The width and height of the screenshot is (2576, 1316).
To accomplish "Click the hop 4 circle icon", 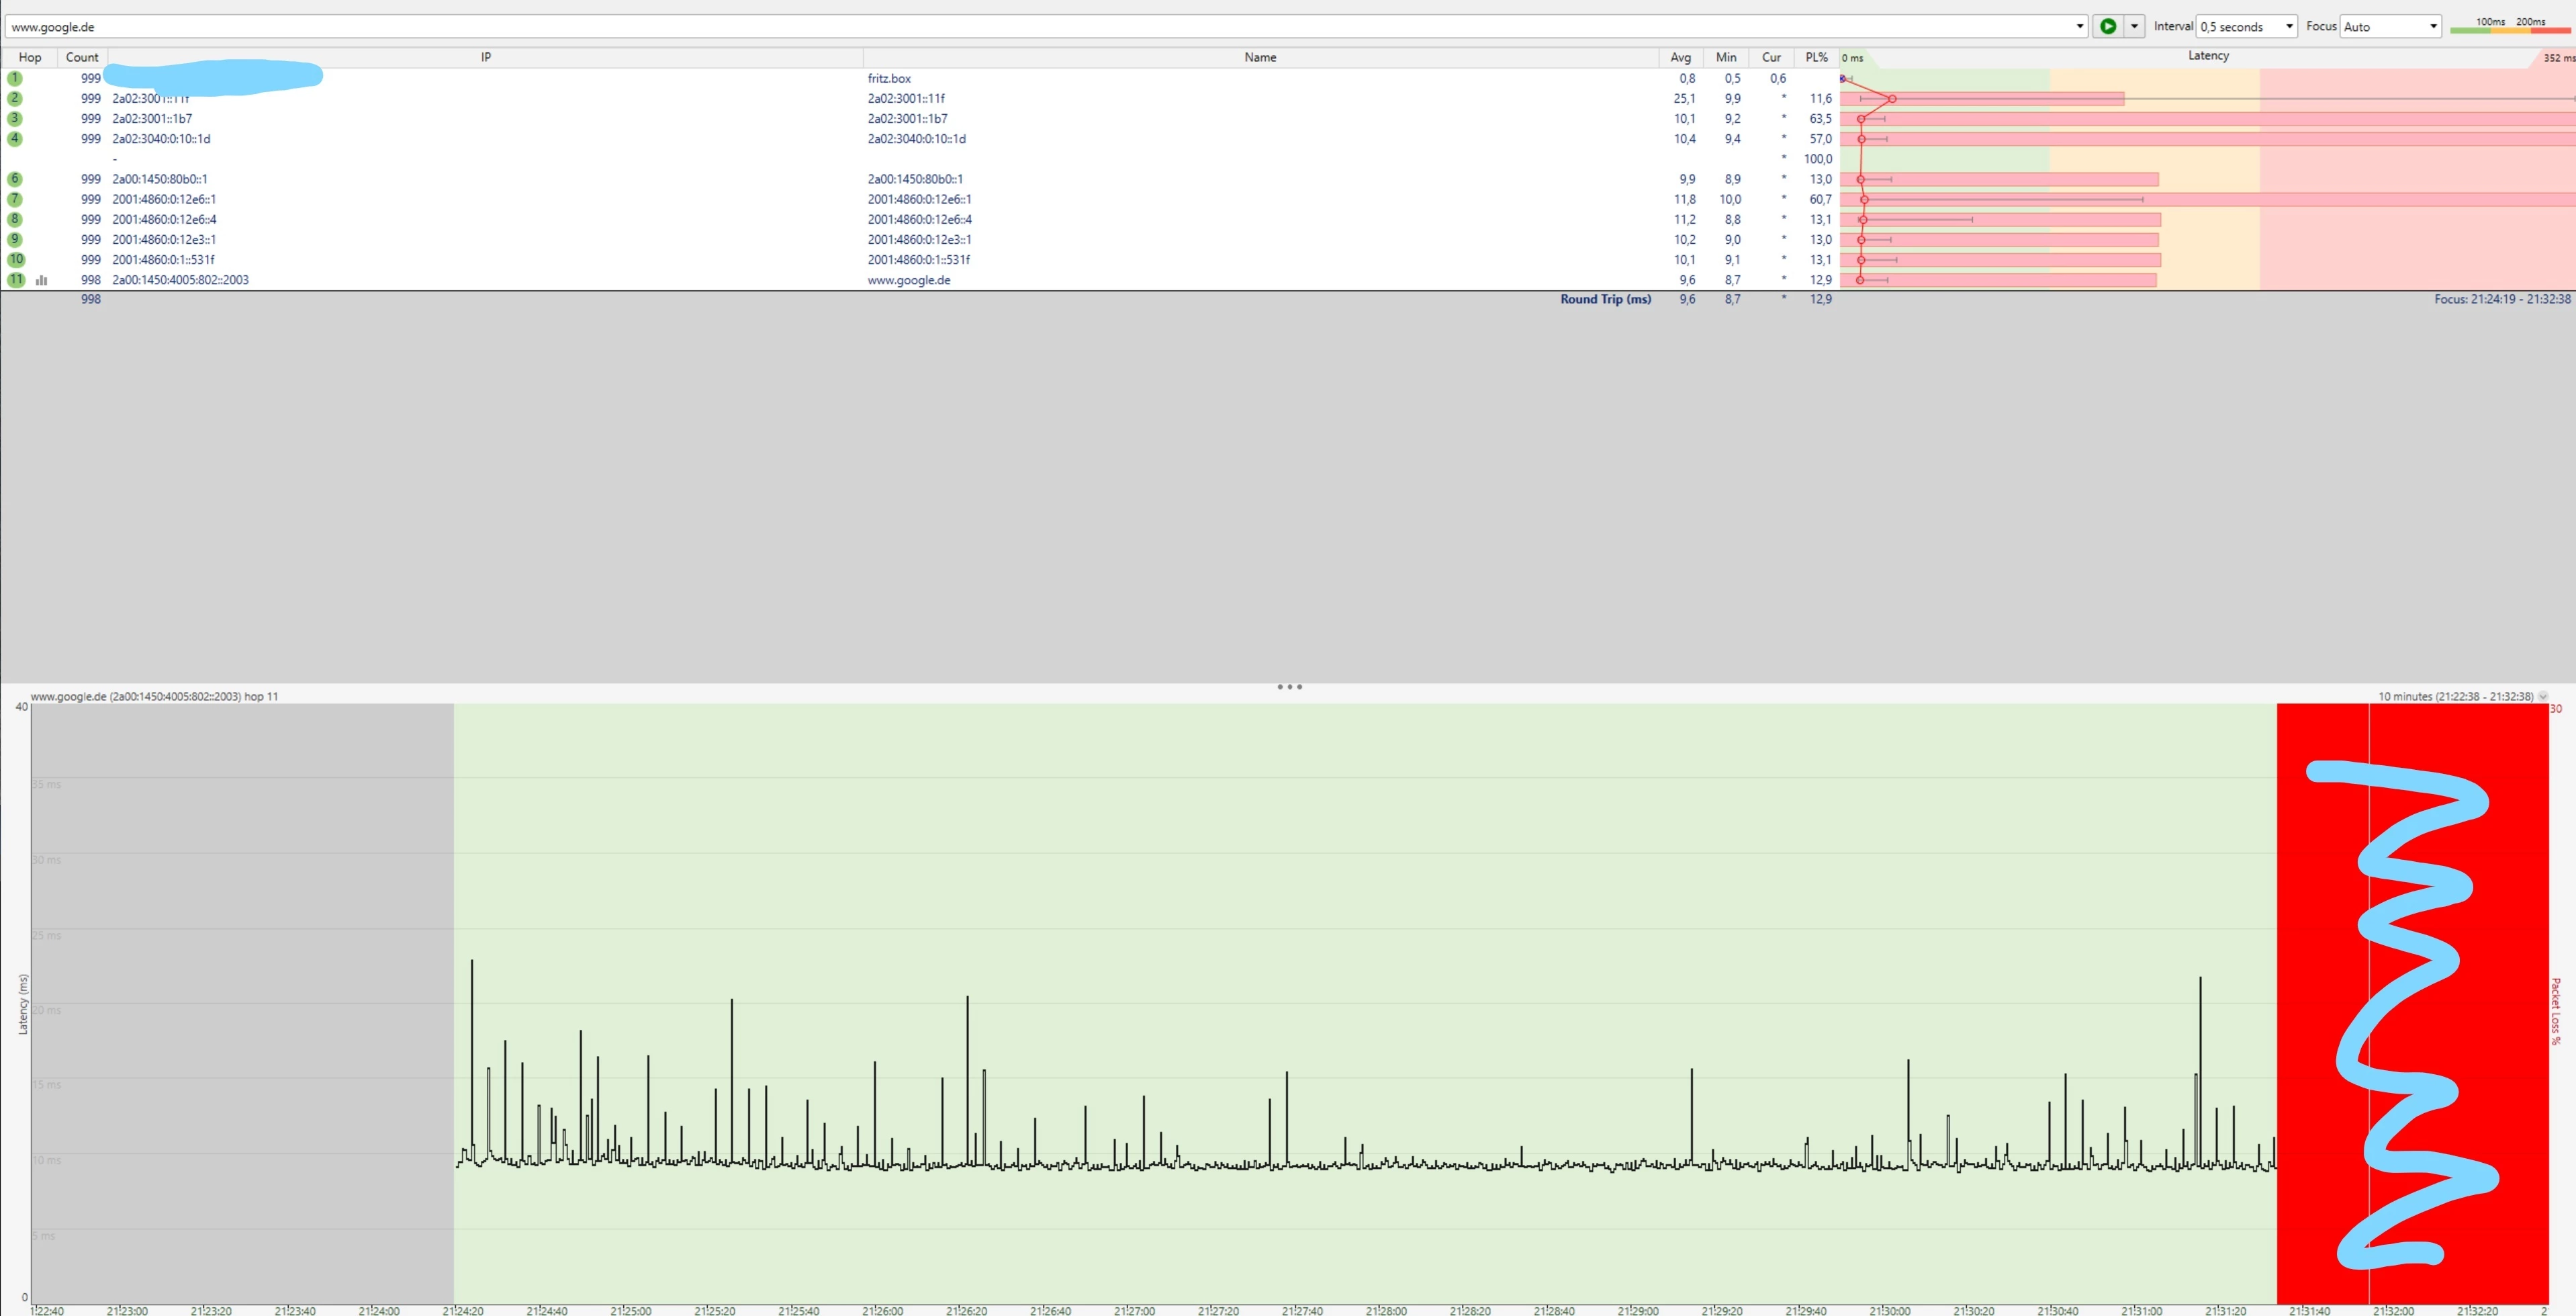I will tap(15, 139).
